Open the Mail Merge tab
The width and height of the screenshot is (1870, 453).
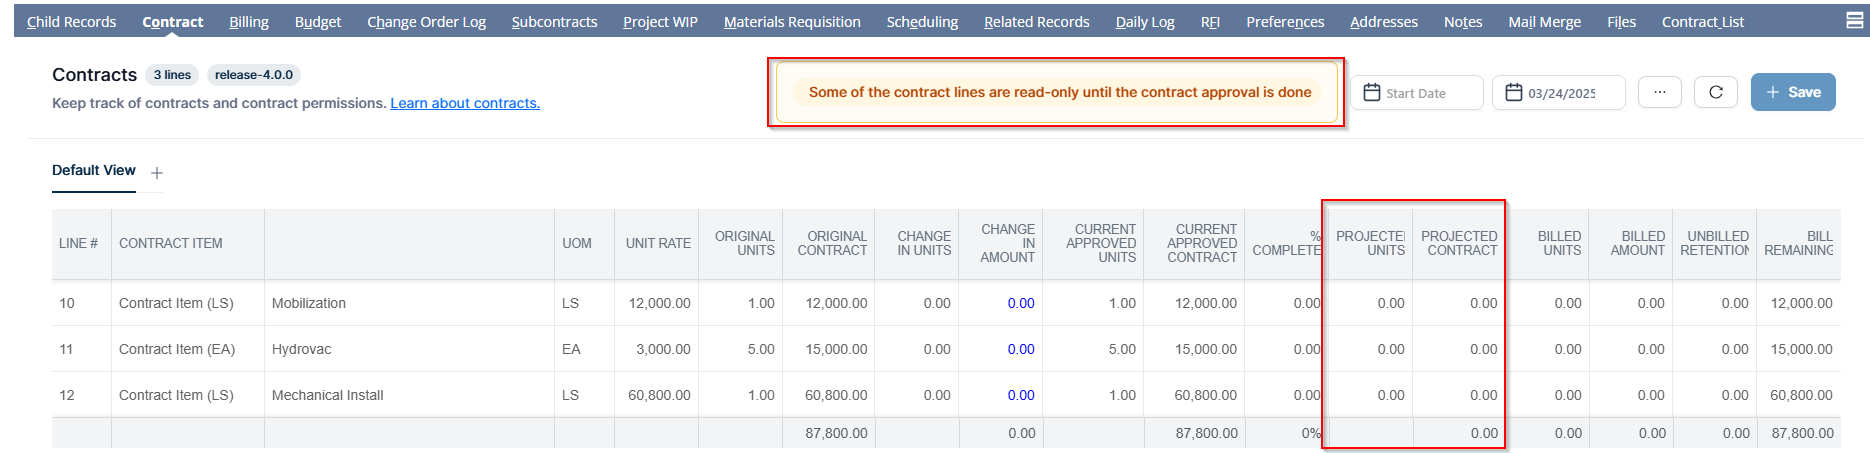click(x=1545, y=21)
